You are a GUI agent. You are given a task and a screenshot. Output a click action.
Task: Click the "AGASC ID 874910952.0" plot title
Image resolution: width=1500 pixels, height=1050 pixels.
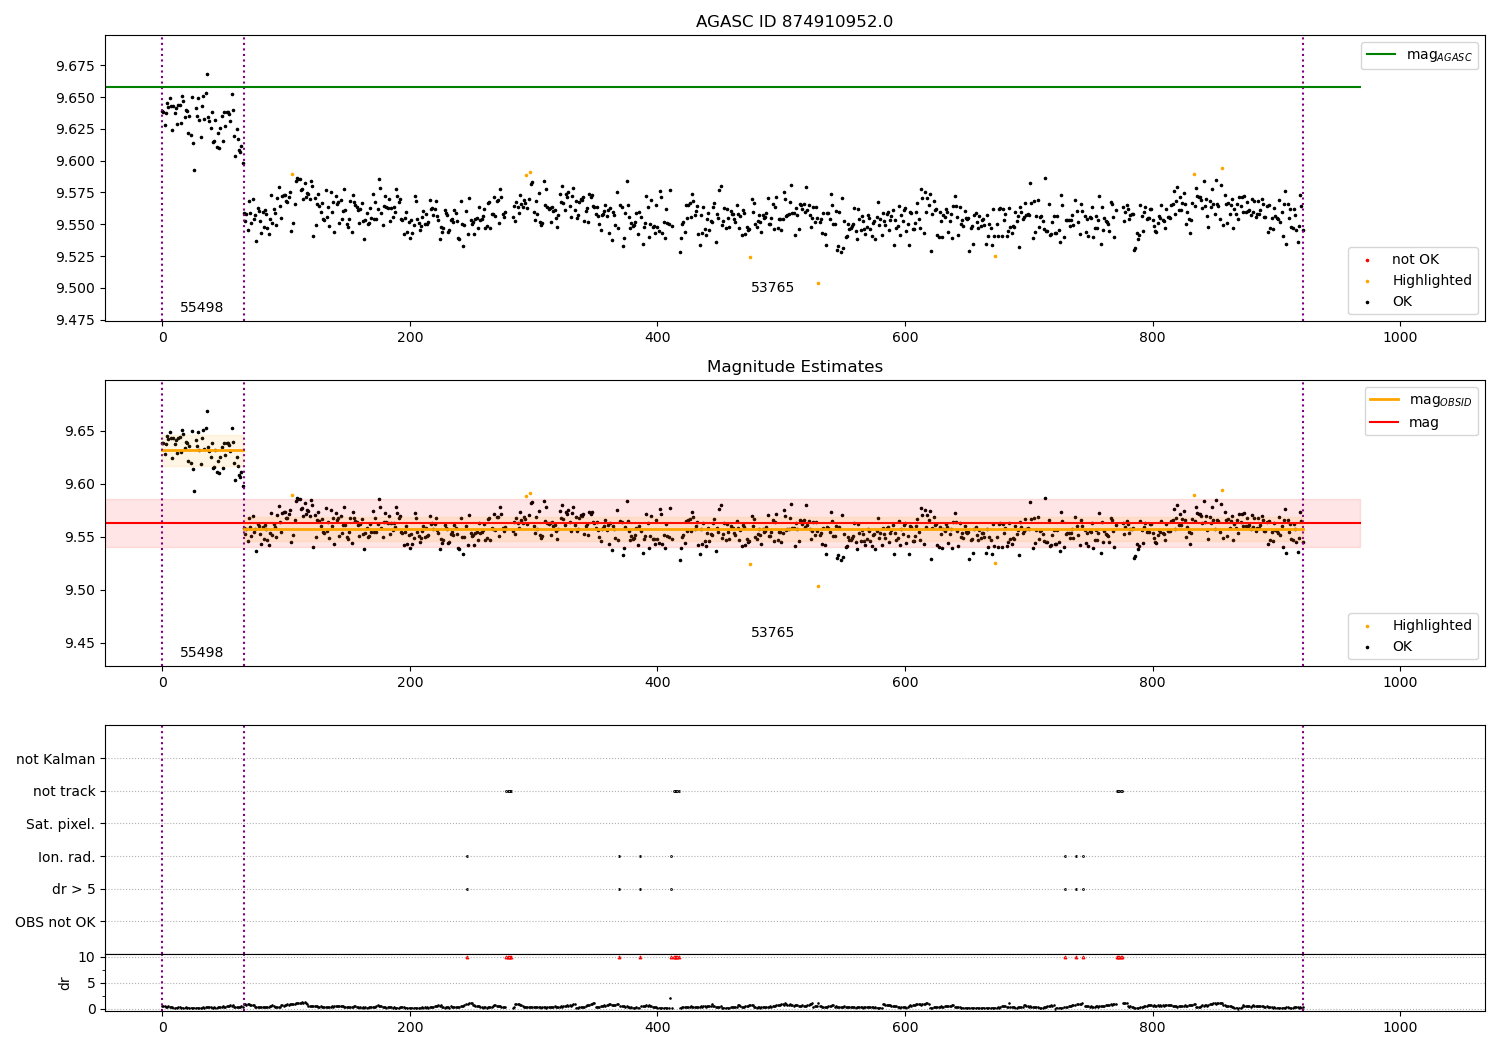[x=794, y=22]
